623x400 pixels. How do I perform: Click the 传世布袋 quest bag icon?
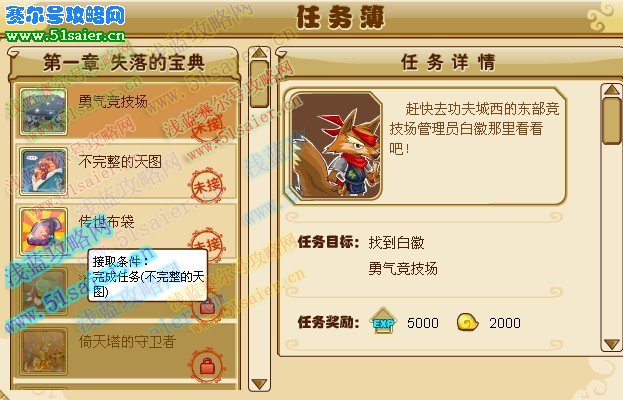(x=43, y=231)
